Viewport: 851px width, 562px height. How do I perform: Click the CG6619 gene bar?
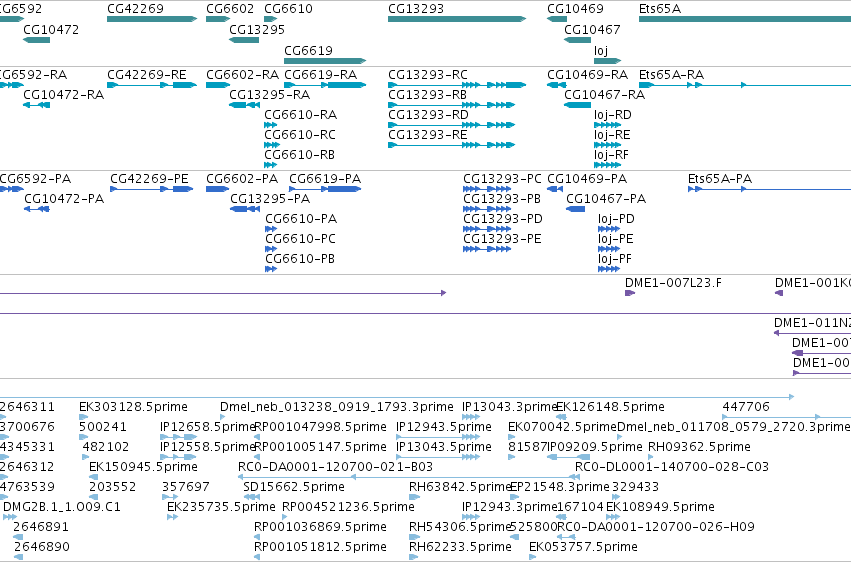tap(325, 61)
